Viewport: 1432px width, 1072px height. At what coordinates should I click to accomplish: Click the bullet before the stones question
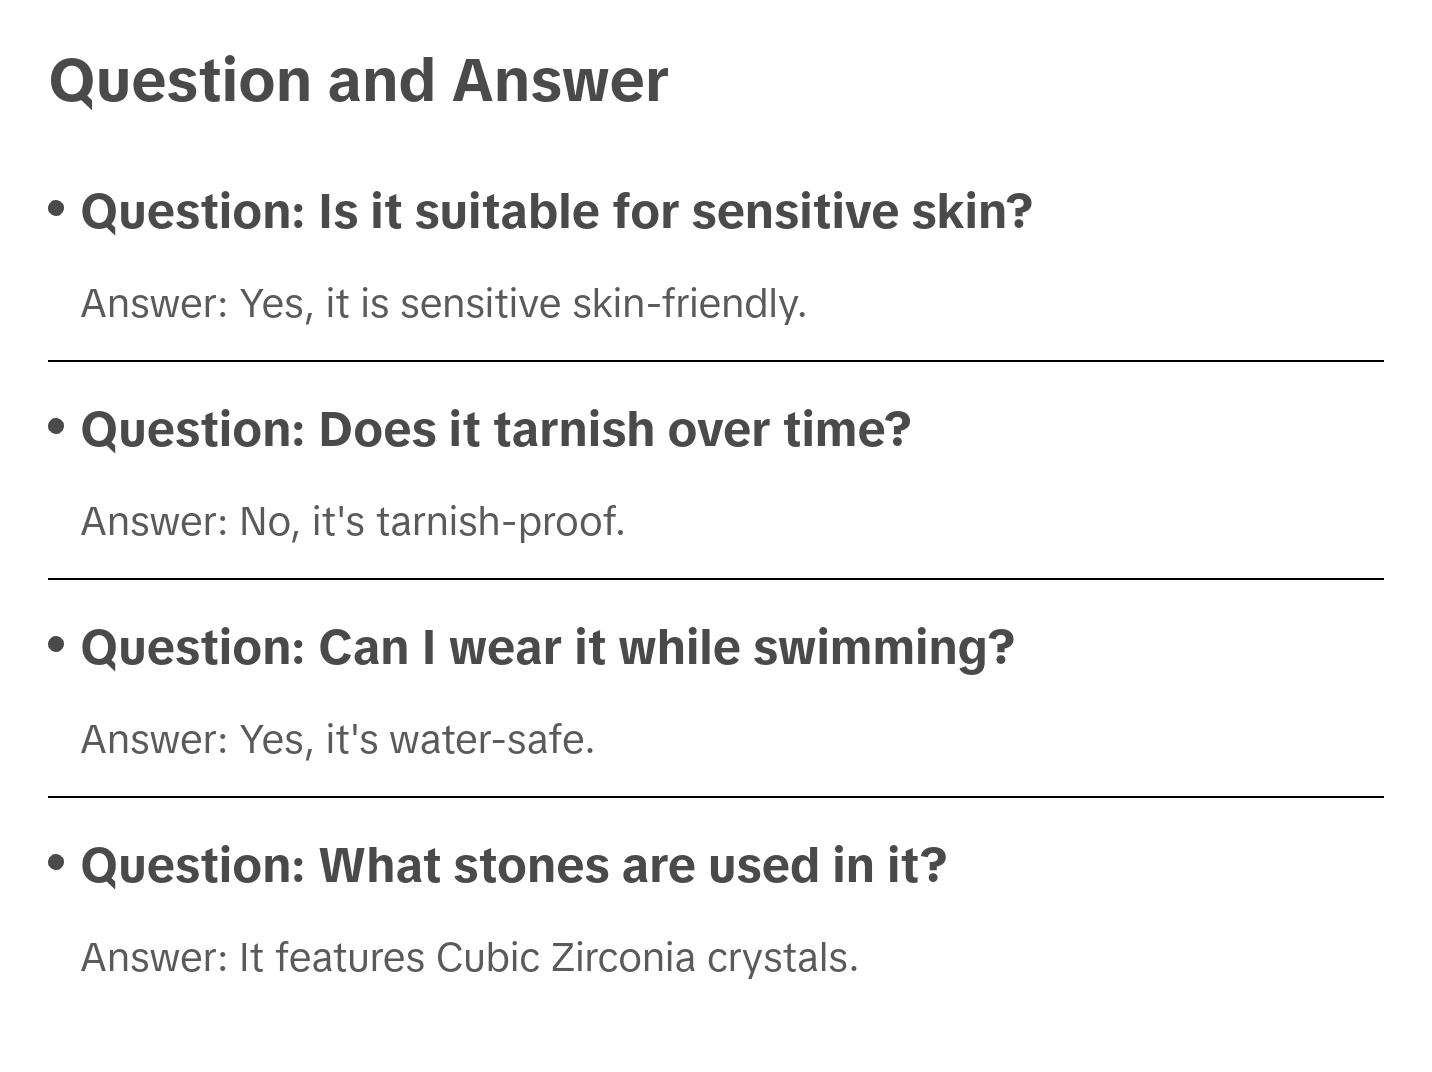pos(57,862)
